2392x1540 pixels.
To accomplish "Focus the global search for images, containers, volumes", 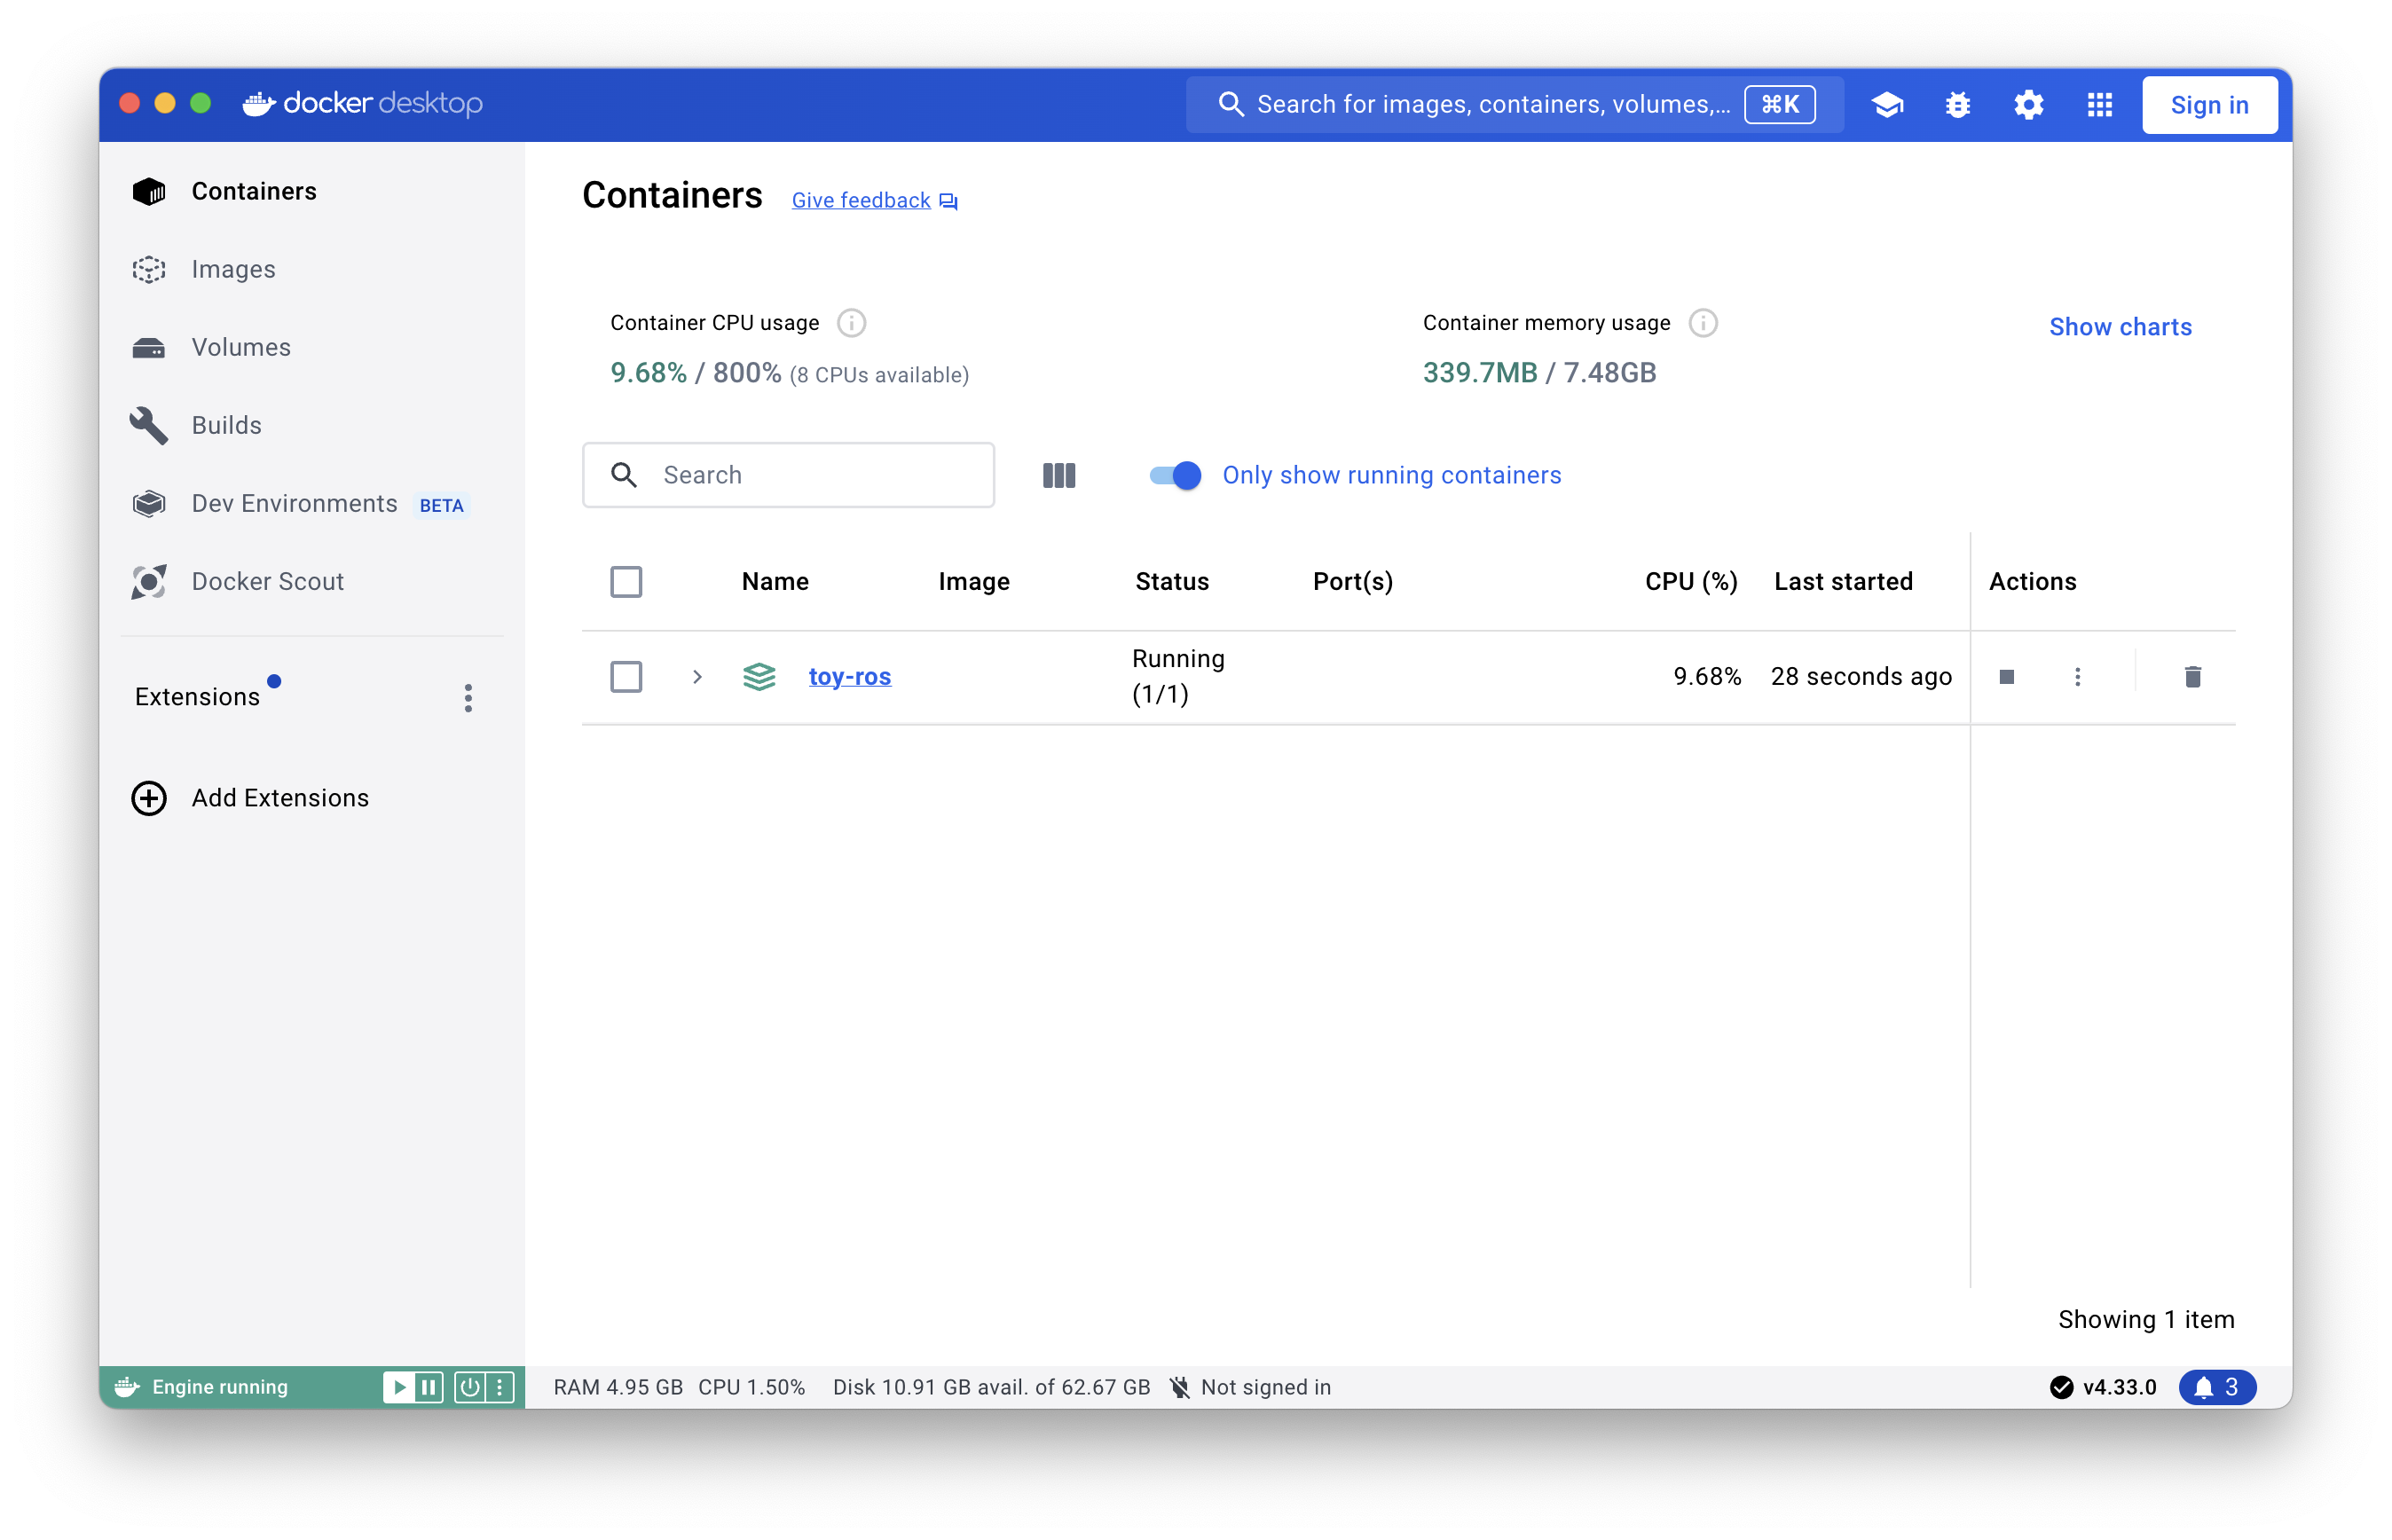I will [x=1515, y=104].
